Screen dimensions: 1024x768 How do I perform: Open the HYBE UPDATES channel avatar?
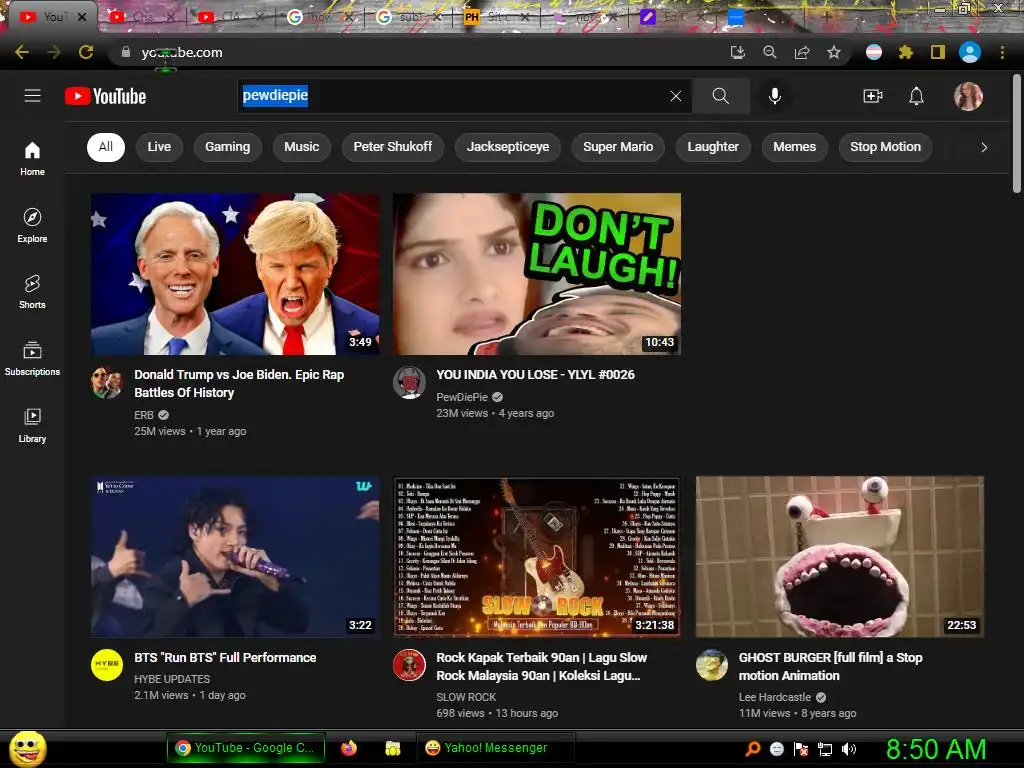point(106,665)
